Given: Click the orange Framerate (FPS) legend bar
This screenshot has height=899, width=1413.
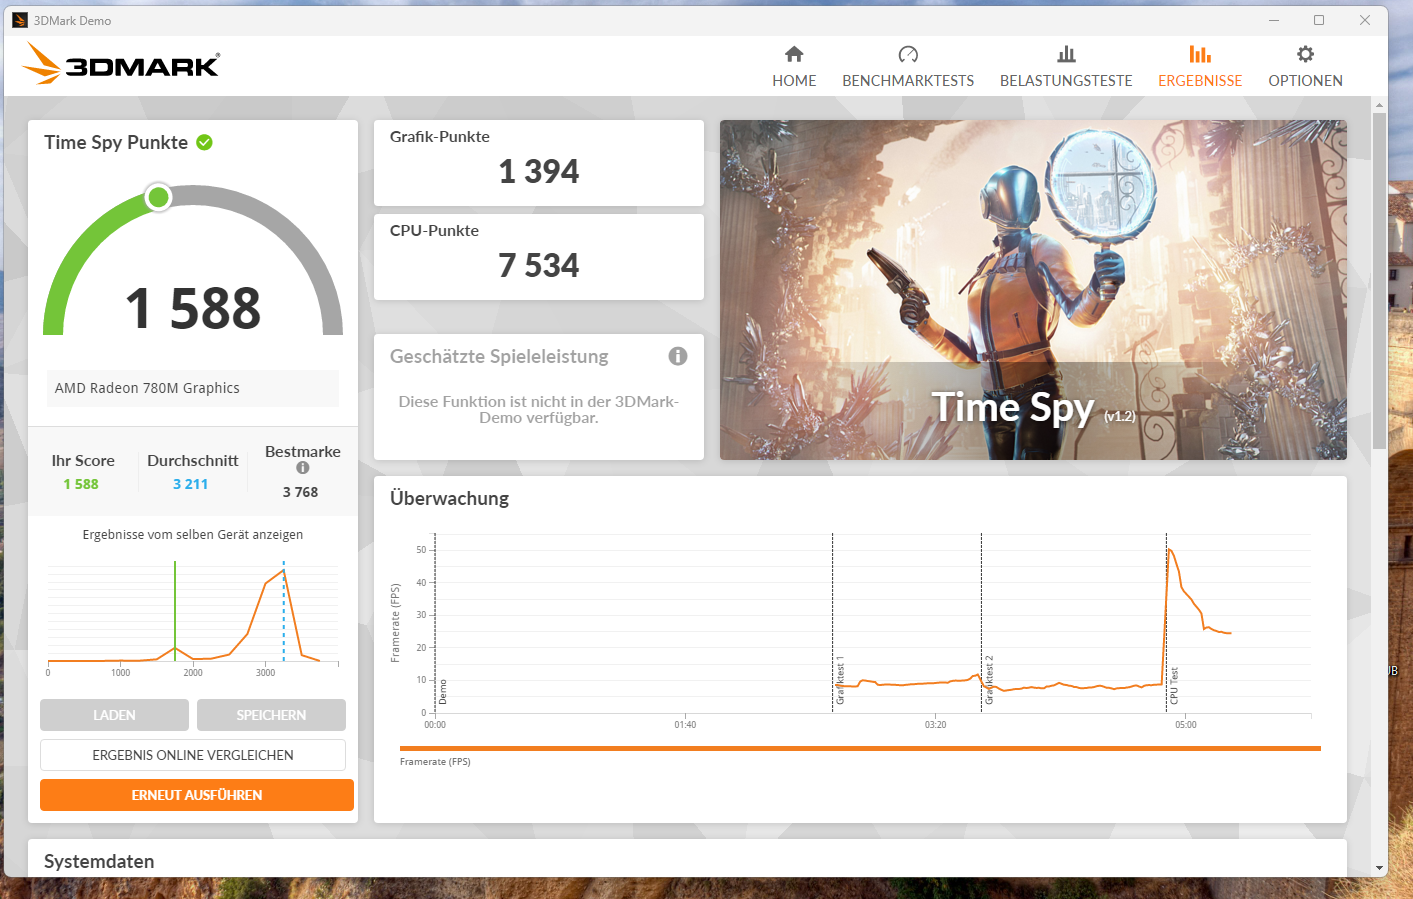Looking at the screenshot, I should point(860,748).
